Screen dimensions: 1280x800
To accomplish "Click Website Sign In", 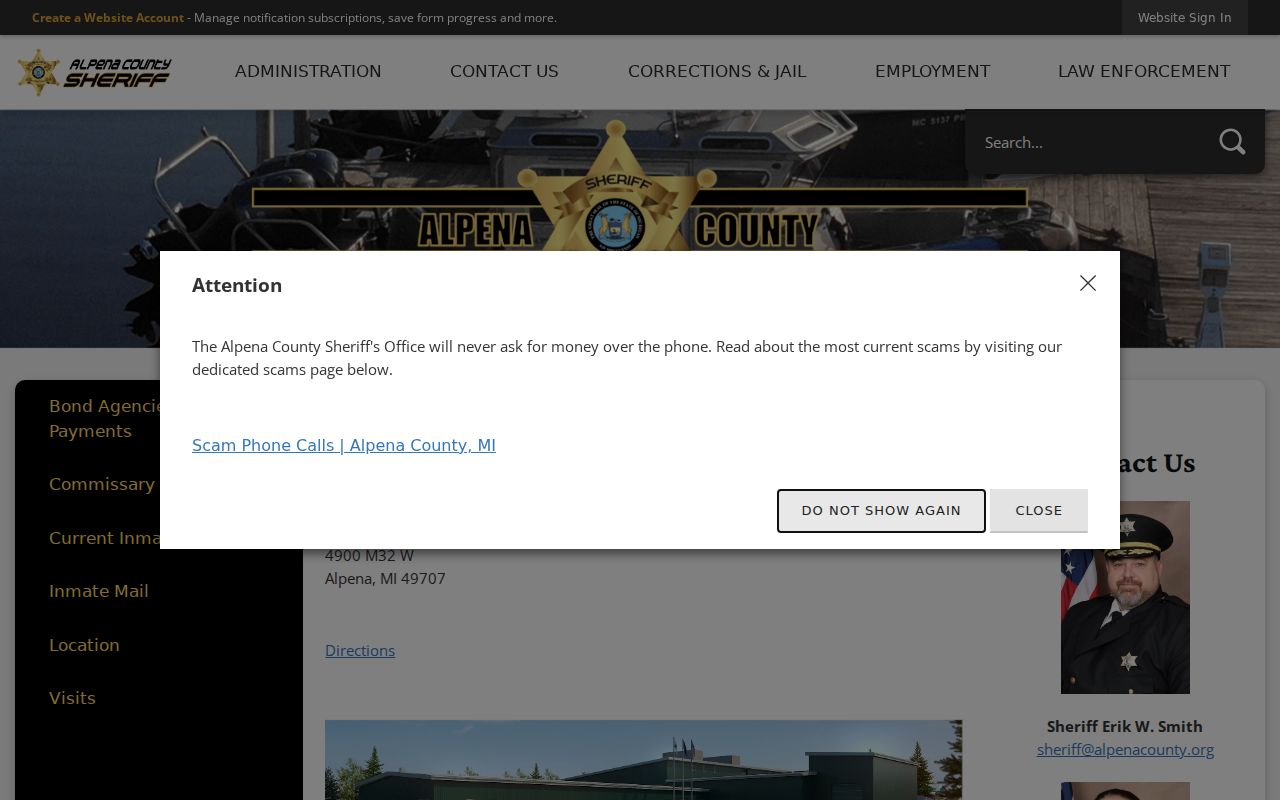I will pos(1184,17).
